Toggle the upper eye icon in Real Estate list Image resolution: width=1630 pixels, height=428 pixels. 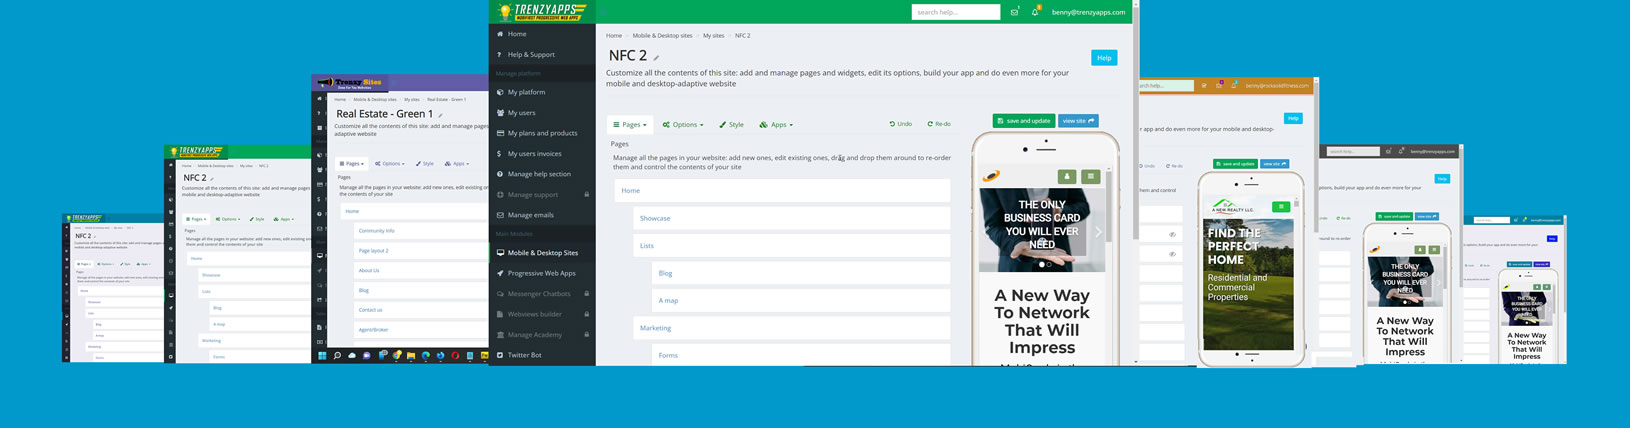(1172, 235)
